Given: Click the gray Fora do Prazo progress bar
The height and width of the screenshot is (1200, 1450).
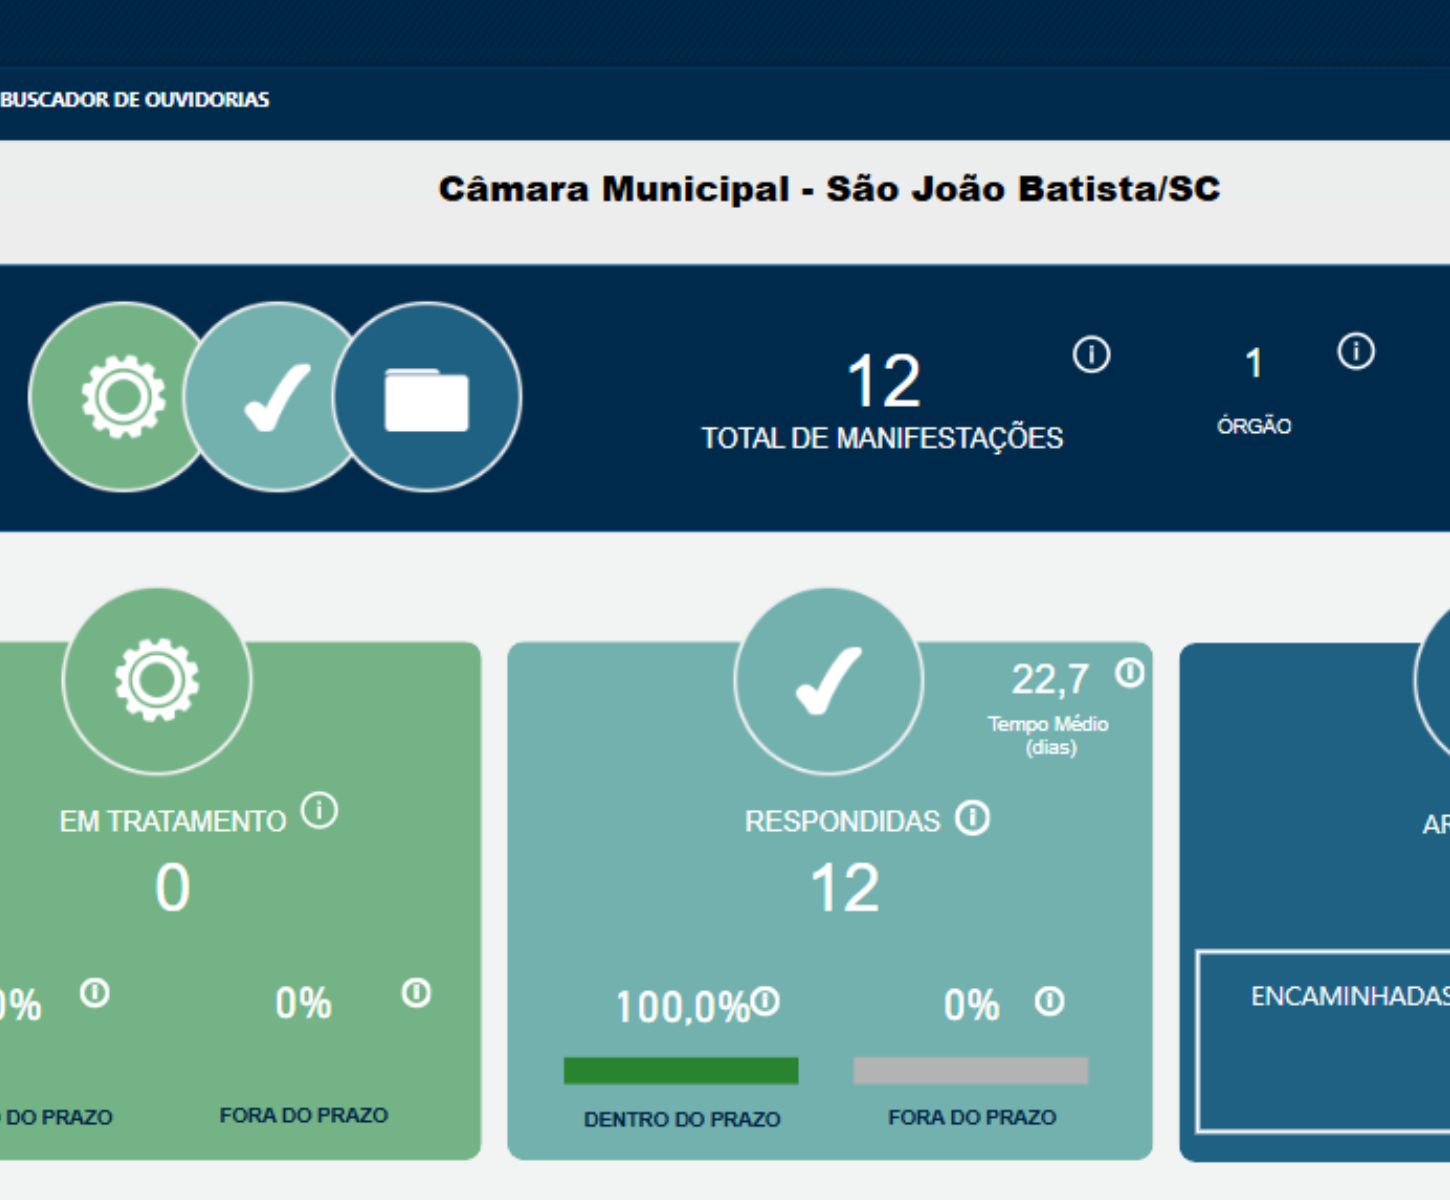Looking at the screenshot, I should 970,1071.
